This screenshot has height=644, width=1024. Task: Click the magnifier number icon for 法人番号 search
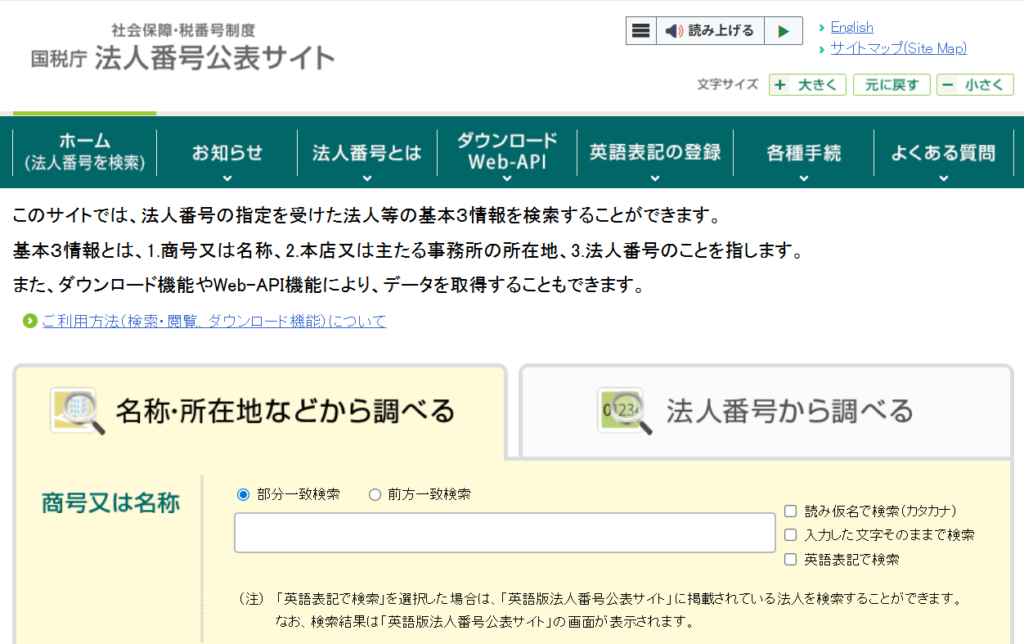coord(624,410)
